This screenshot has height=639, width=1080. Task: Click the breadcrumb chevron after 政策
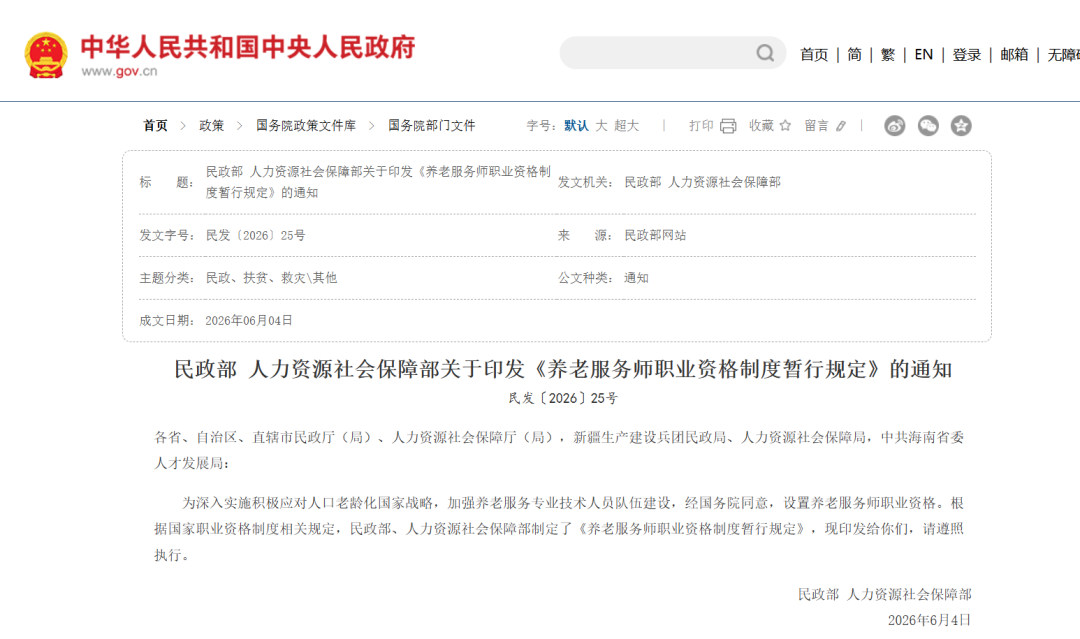click(240, 125)
